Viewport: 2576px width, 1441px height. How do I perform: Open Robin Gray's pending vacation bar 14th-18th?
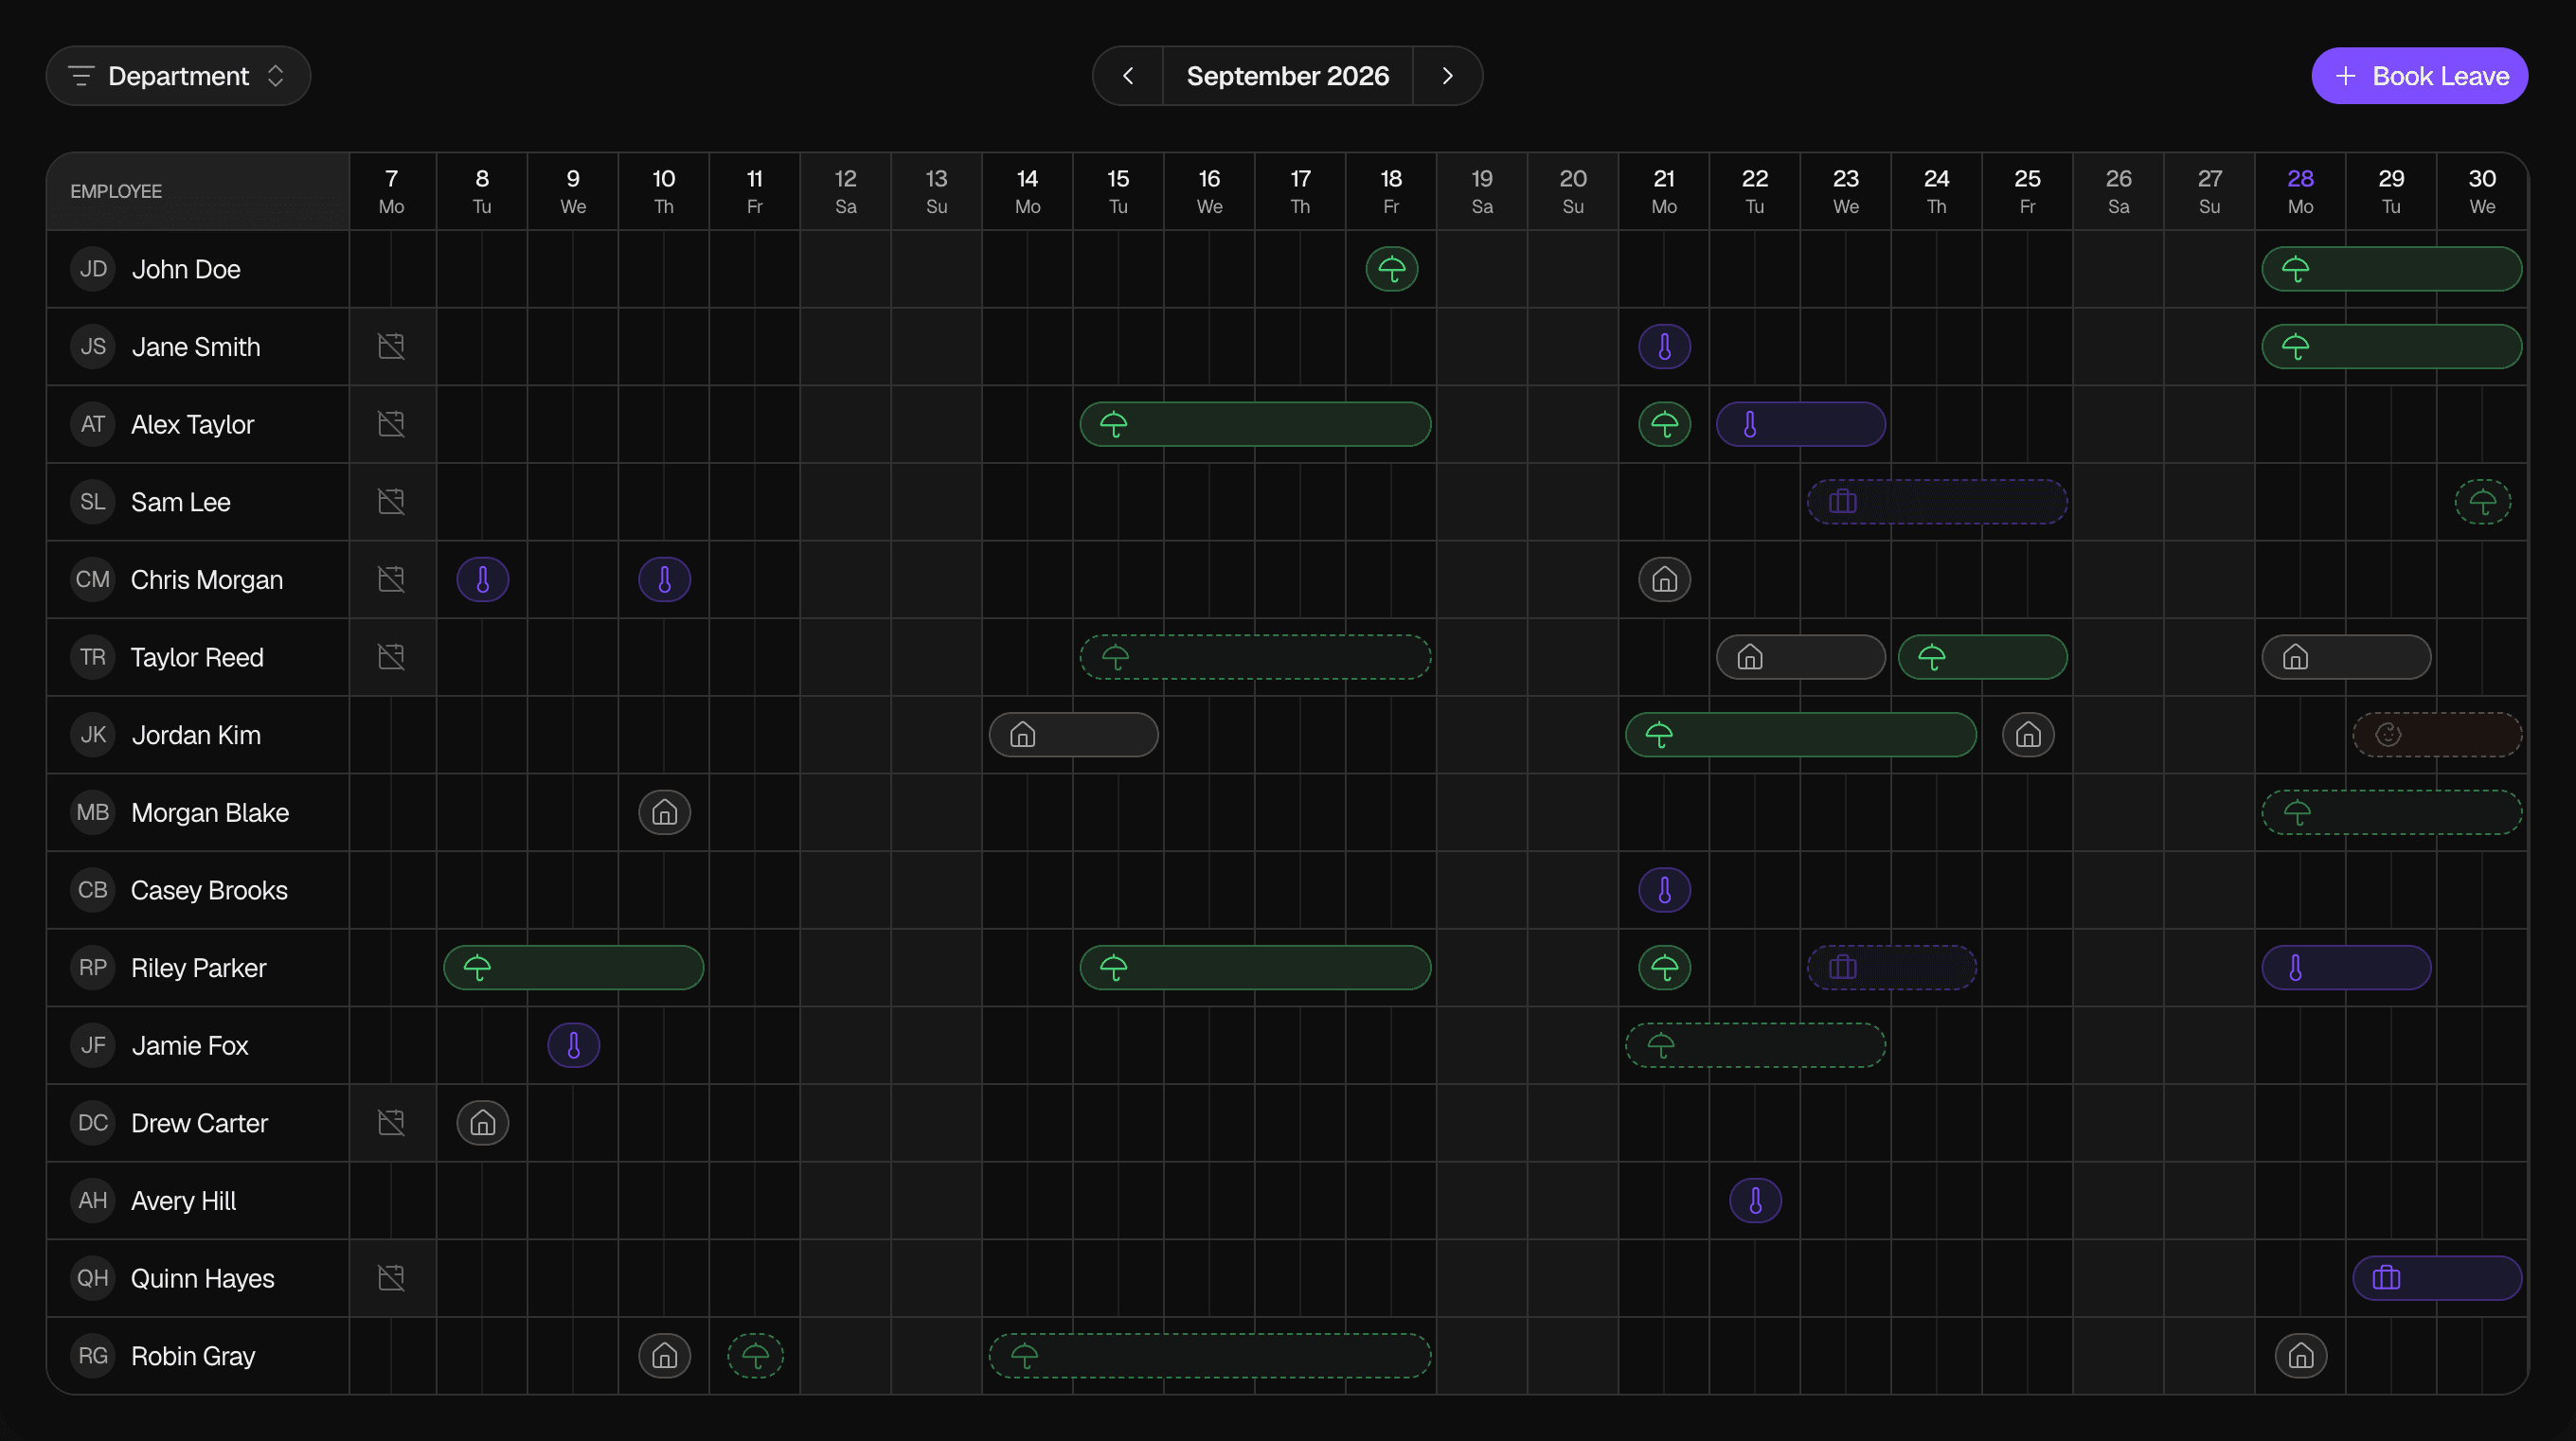click(x=1210, y=1356)
